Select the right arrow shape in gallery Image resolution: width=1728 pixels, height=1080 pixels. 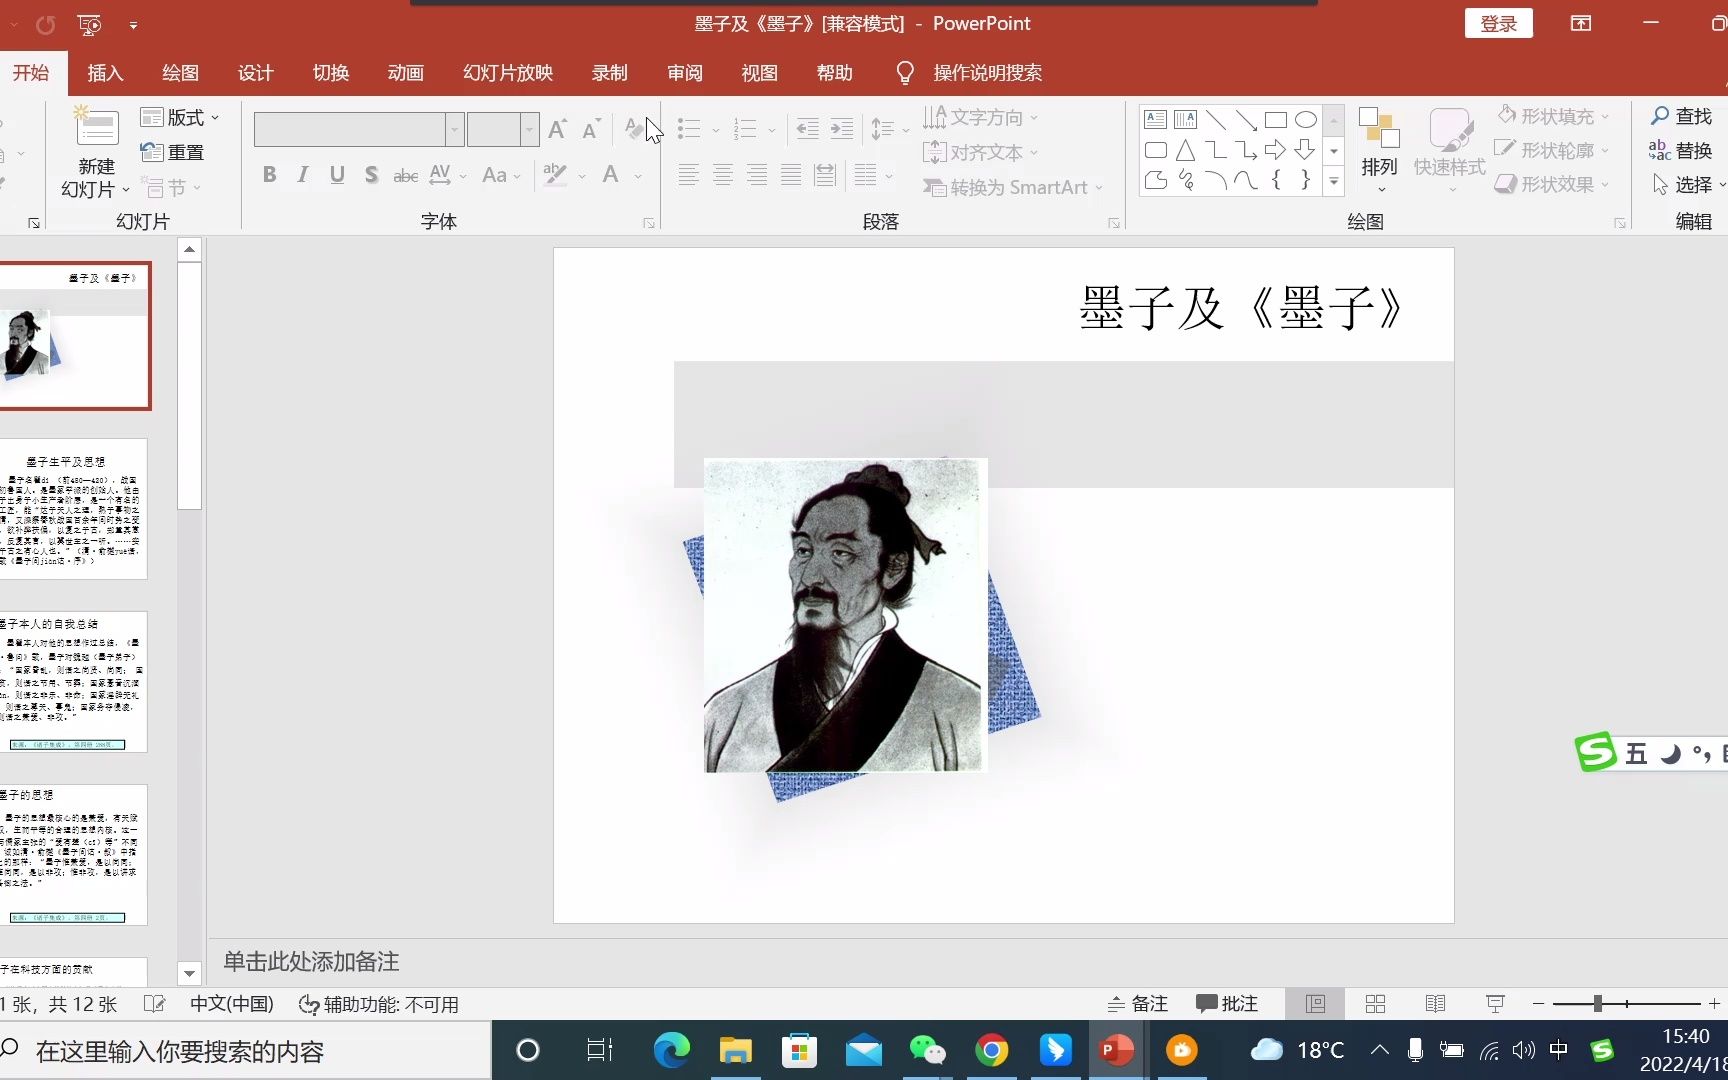coord(1275,150)
